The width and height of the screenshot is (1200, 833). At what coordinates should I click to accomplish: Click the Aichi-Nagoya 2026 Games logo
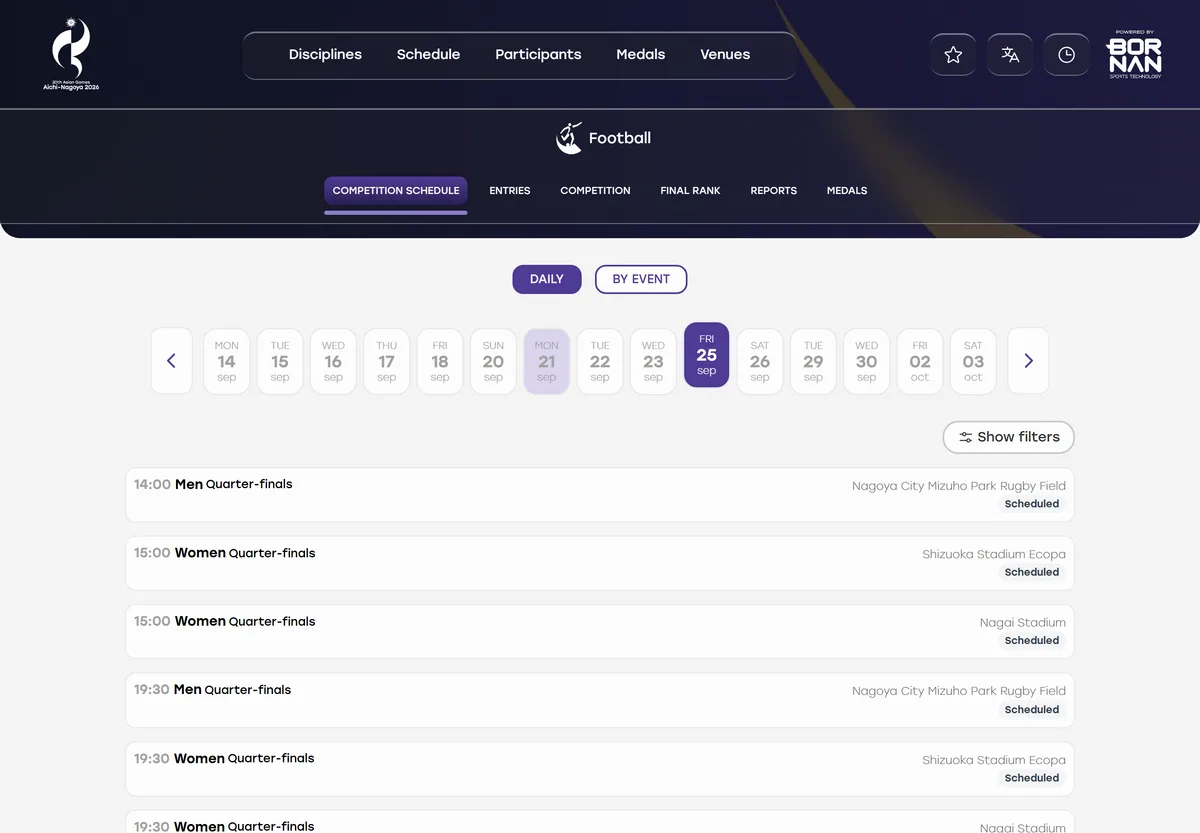(71, 54)
